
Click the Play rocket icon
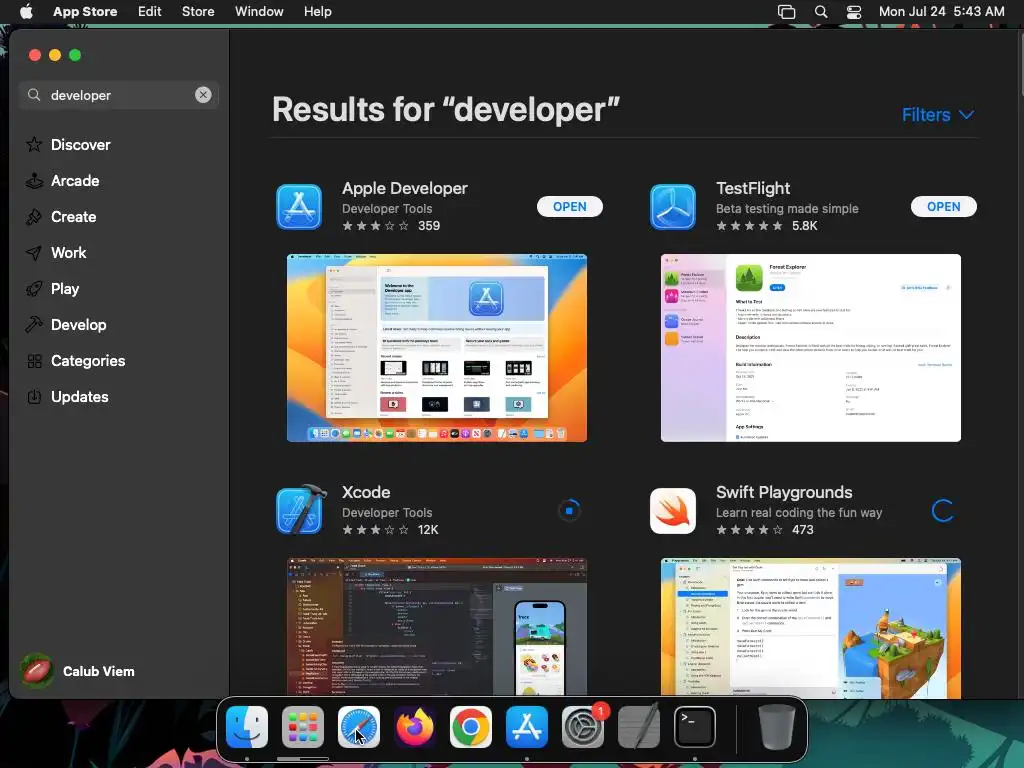coord(34,289)
